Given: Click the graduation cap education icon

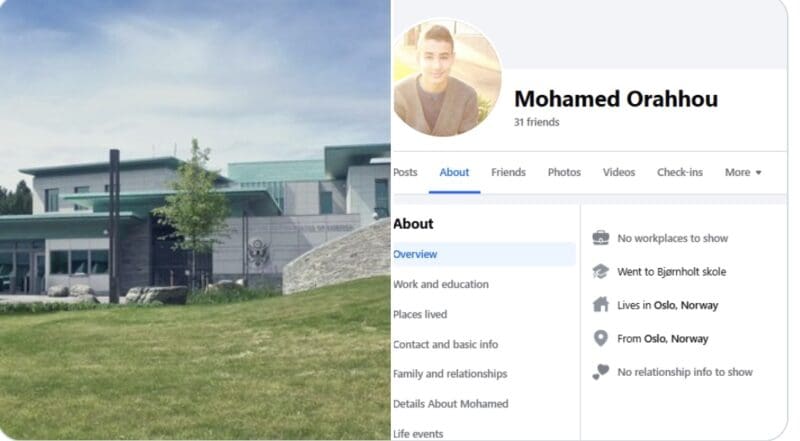Looking at the screenshot, I should pyautogui.click(x=601, y=272).
